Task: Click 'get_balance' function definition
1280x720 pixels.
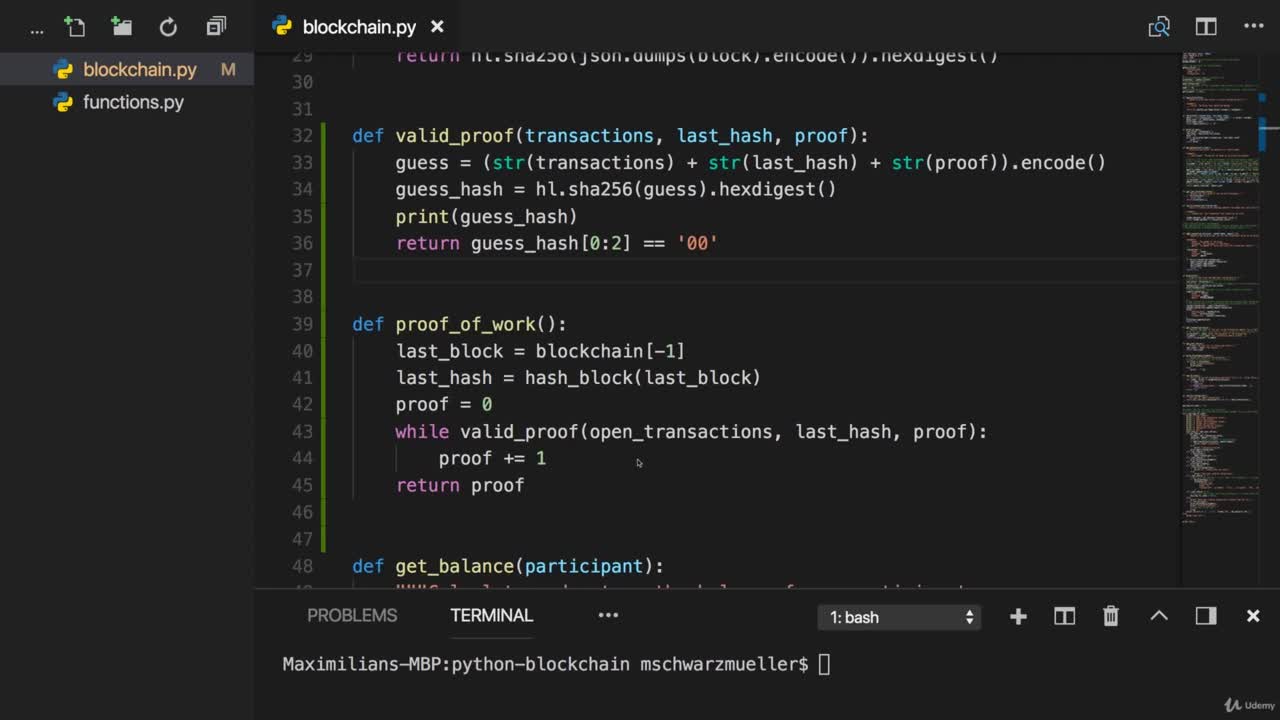Action: click(x=454, y=566)
